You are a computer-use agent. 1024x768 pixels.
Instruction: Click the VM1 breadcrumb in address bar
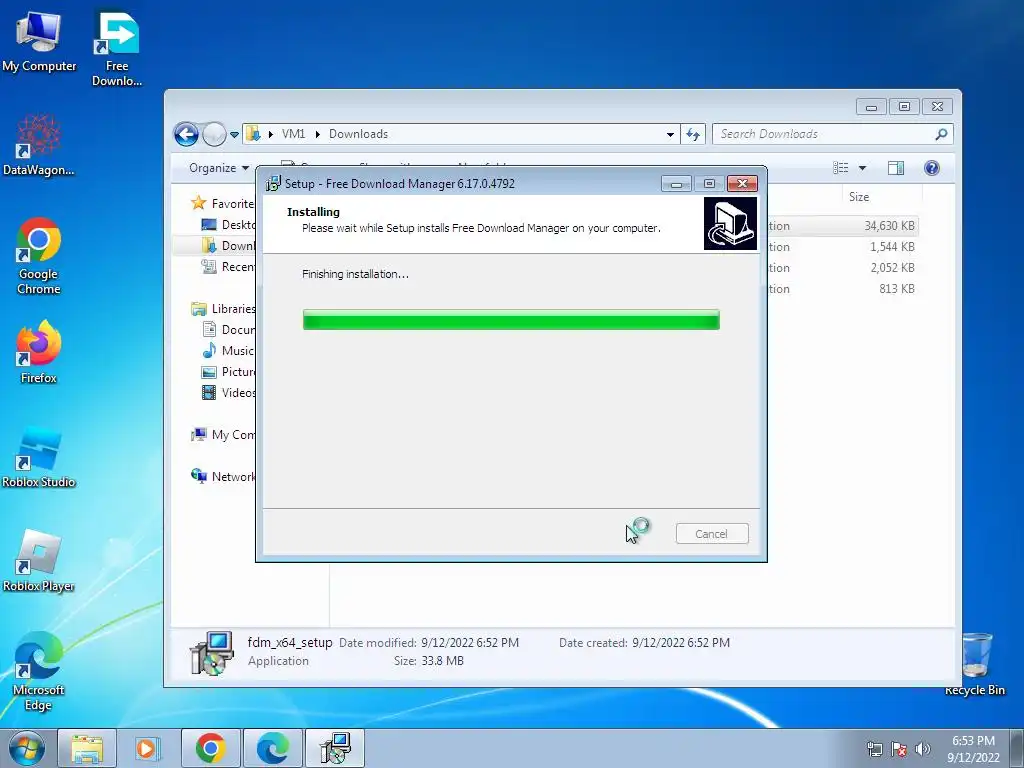(x=293, y=134)
